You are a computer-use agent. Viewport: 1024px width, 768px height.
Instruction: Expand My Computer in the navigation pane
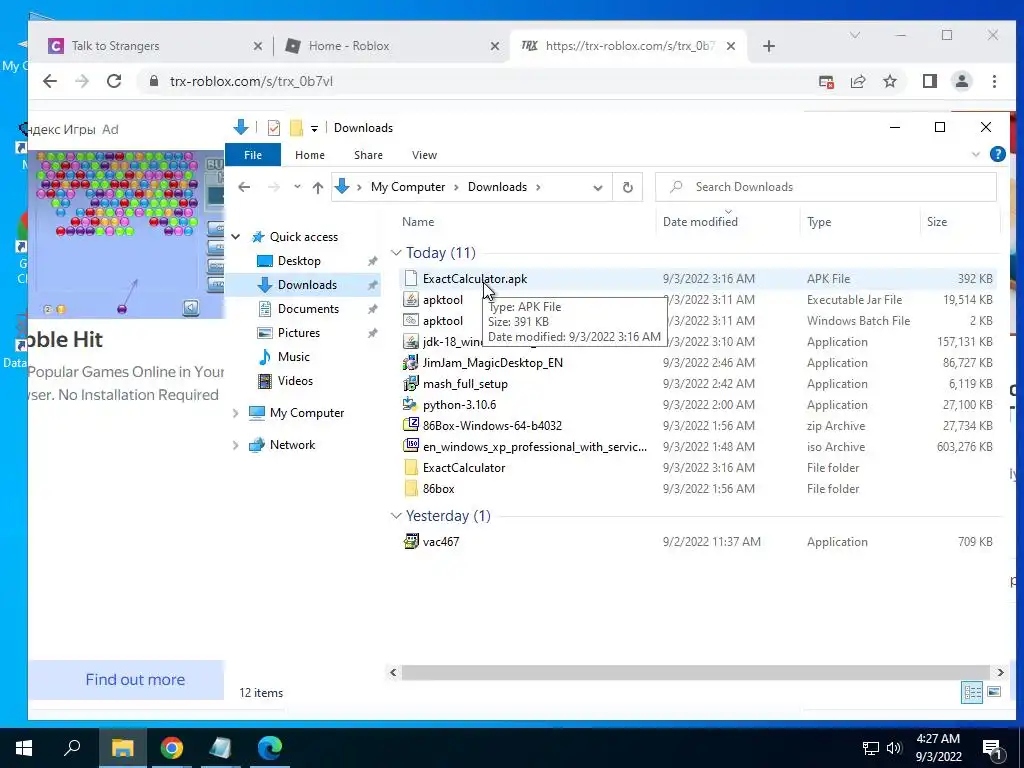coord(236,413)
